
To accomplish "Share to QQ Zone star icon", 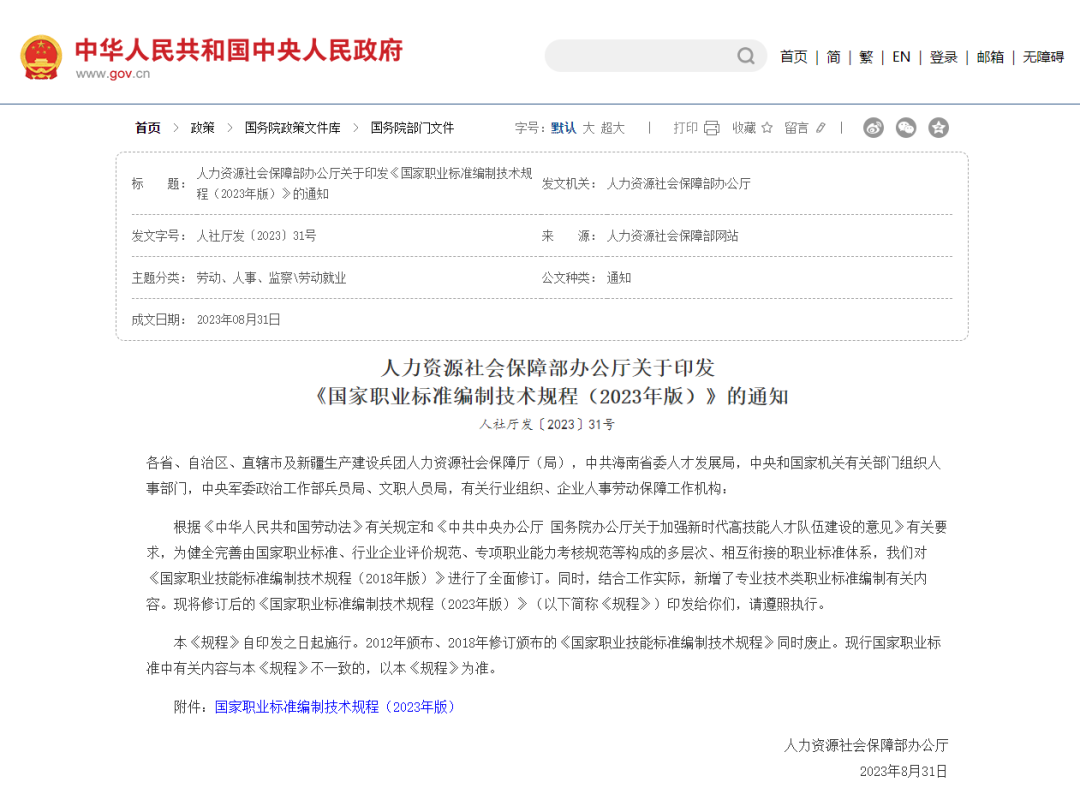I will 938,127.
